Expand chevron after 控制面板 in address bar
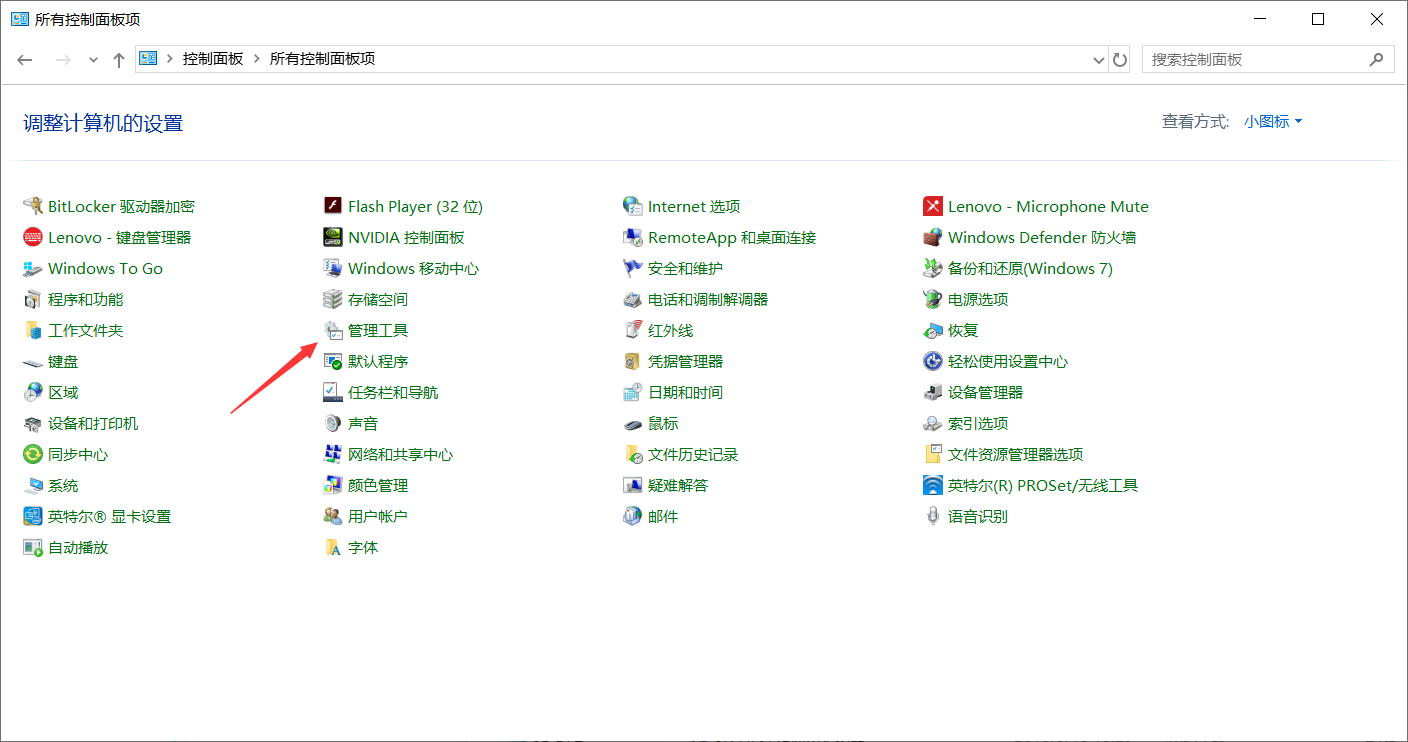 pyautogui.click(x=256, y=59)
